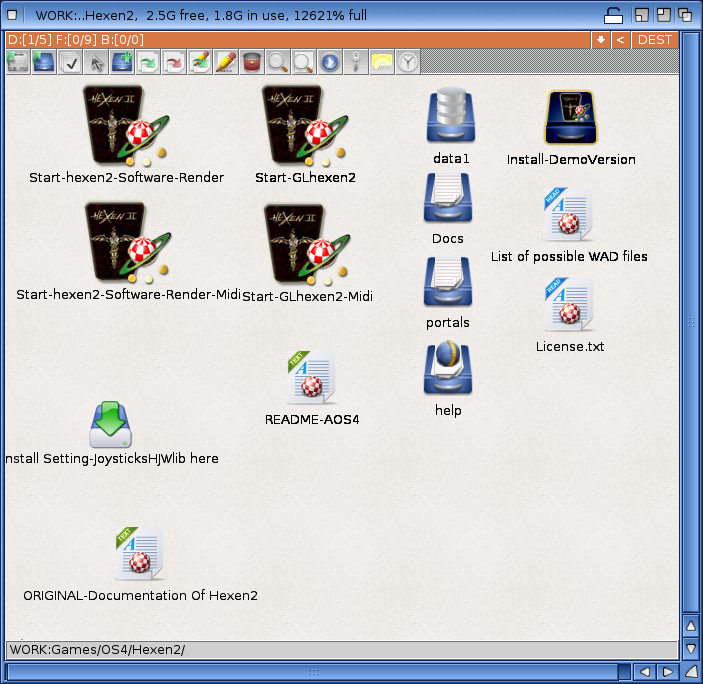This screenshot has width=703, height=684.
Task: Click the yellow pencil edit icon
Action: pos(226,62)
